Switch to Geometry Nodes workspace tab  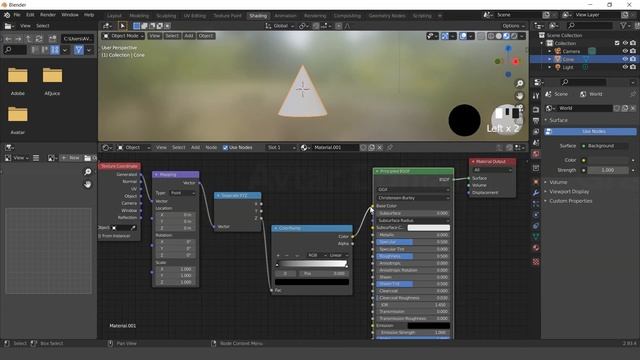coord(387,16)
